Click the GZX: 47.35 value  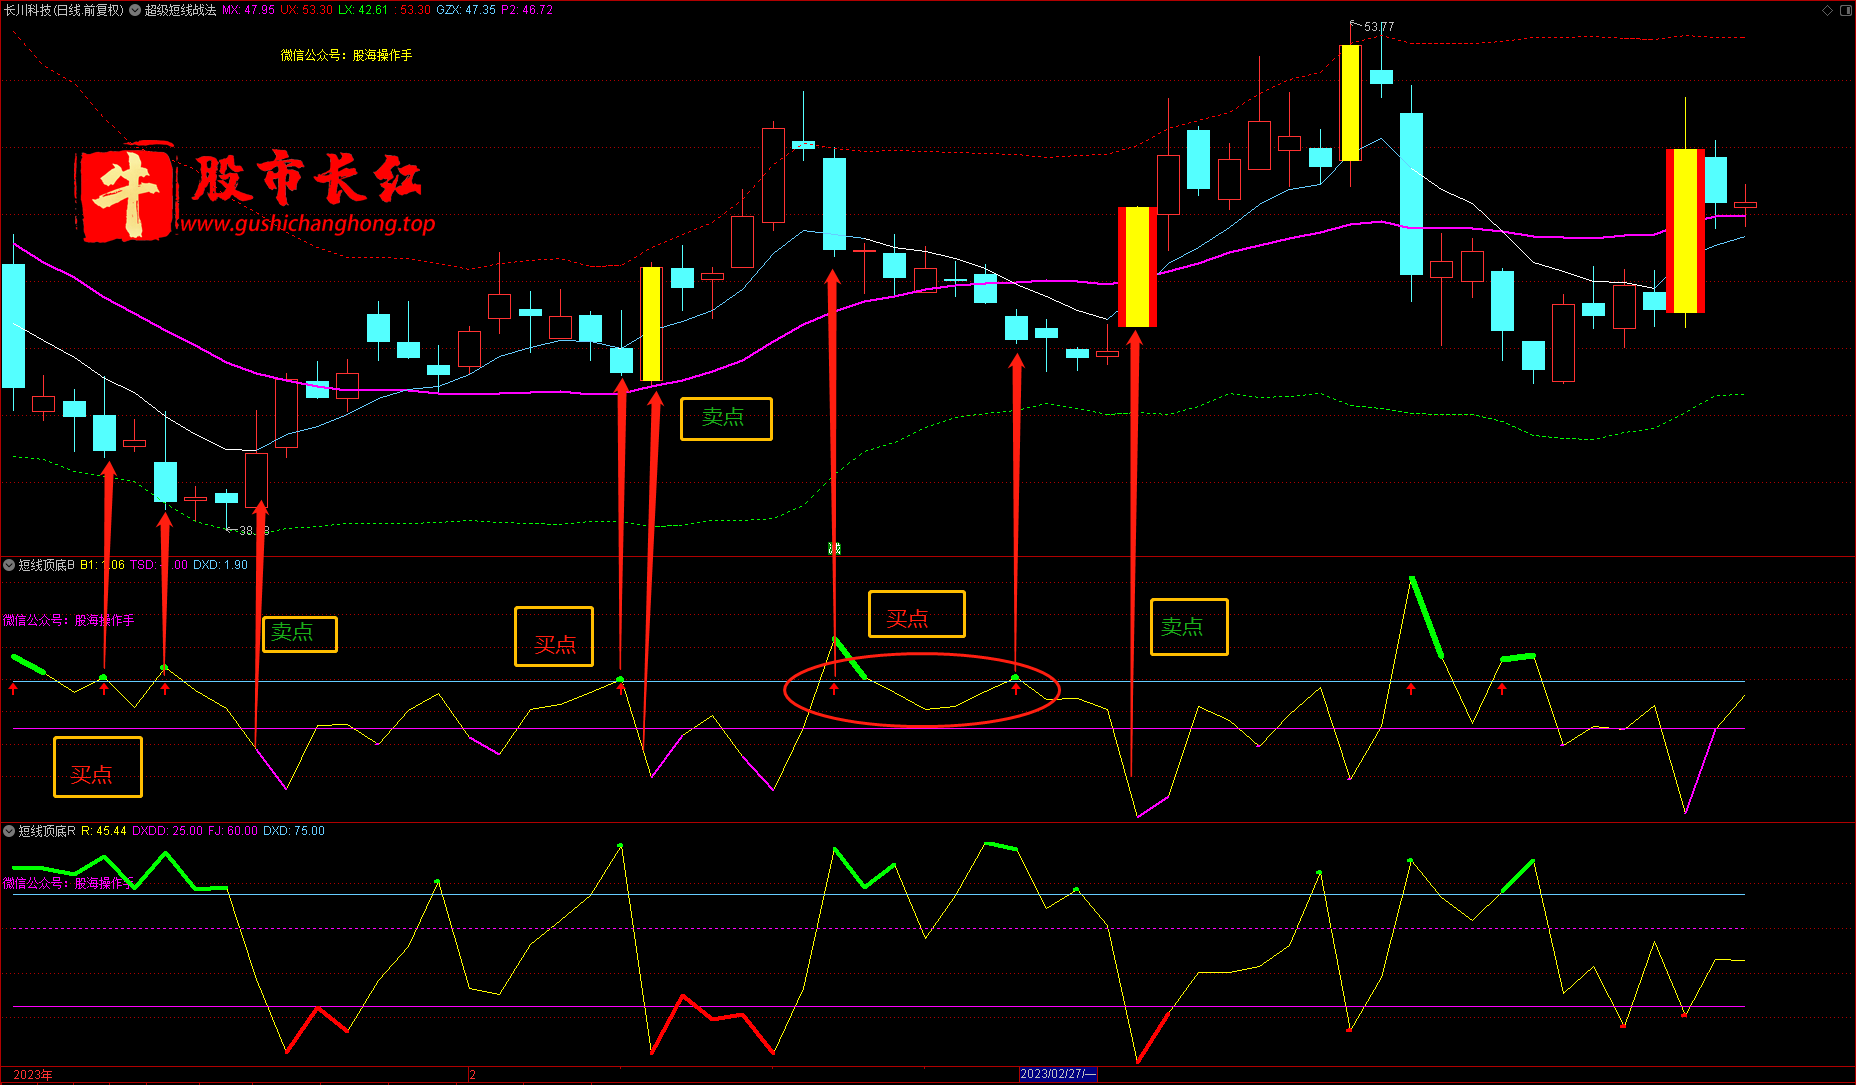pyautogui.click(x=466, y=10)
